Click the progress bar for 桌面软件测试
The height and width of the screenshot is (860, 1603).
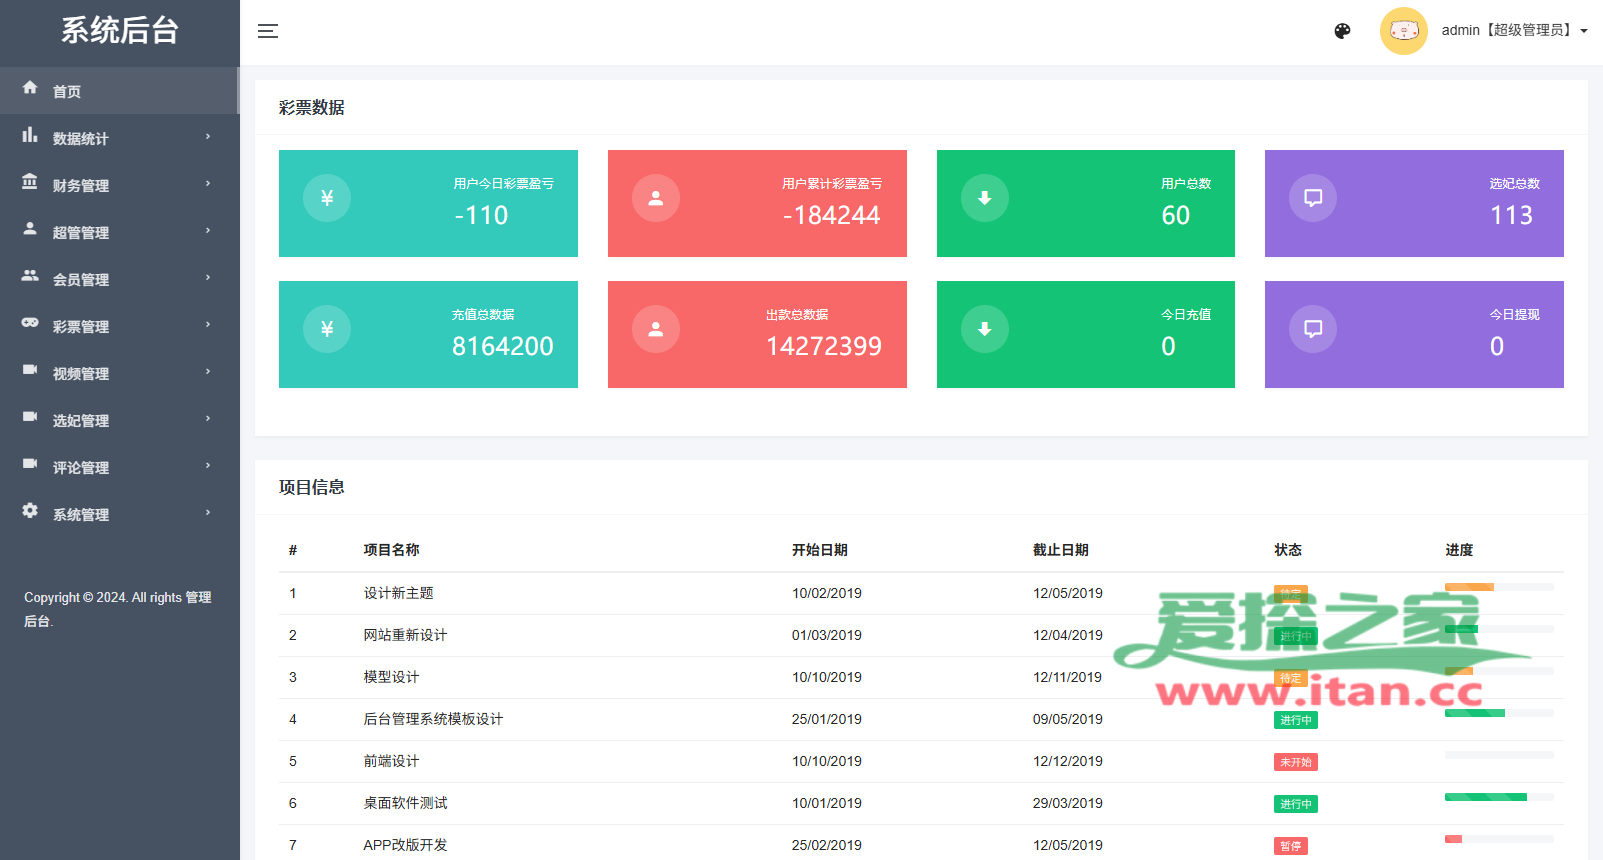pyautogui.click(x=1498, y=797)
